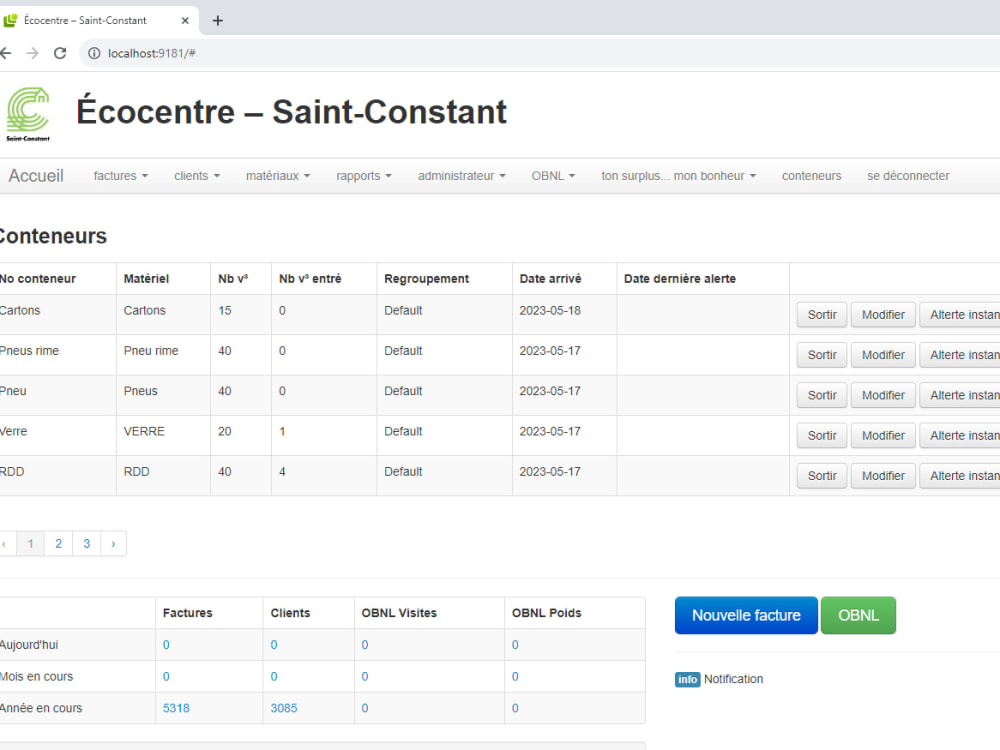Click the Conteneurs section heading

tap(52, 236)
